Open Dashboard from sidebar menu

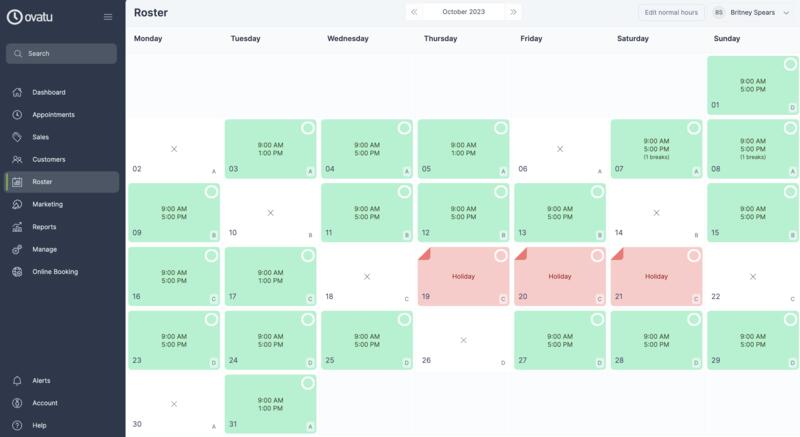coord(62,92)
